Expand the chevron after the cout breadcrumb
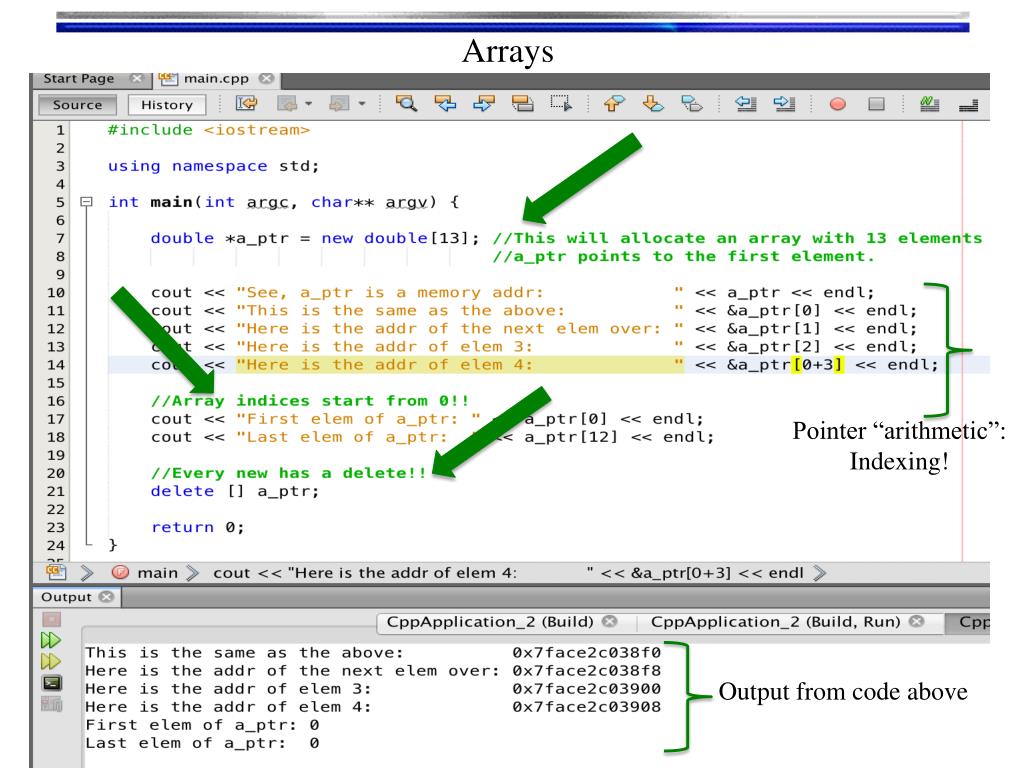 (x=820, y=573)
